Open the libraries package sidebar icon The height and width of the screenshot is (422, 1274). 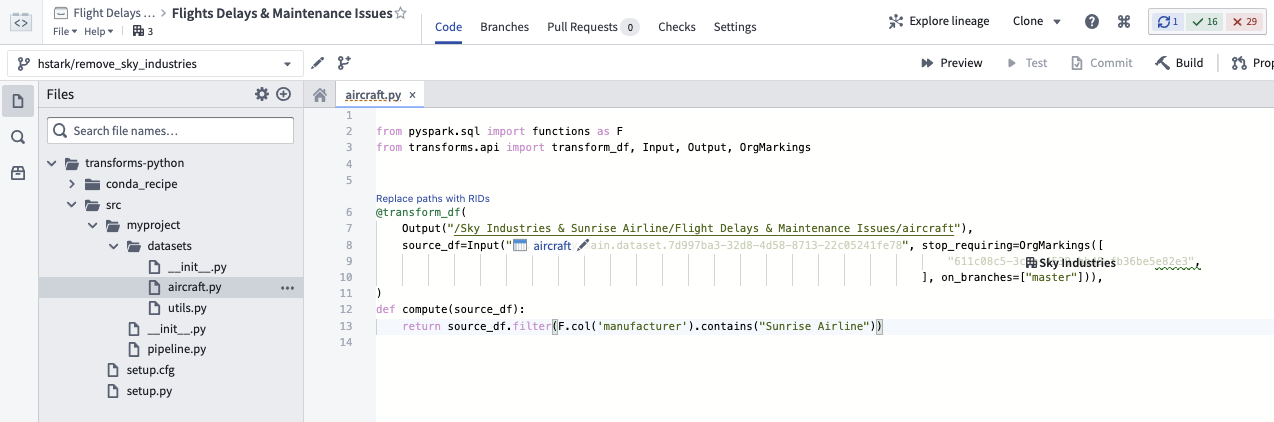pyautogui.click(x=17, y=173)
